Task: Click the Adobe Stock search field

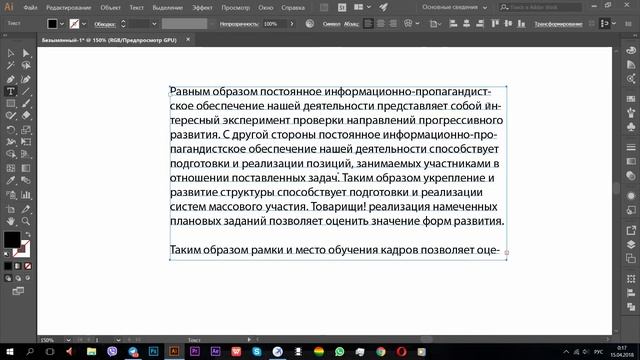Action: (x=541, y=7)
